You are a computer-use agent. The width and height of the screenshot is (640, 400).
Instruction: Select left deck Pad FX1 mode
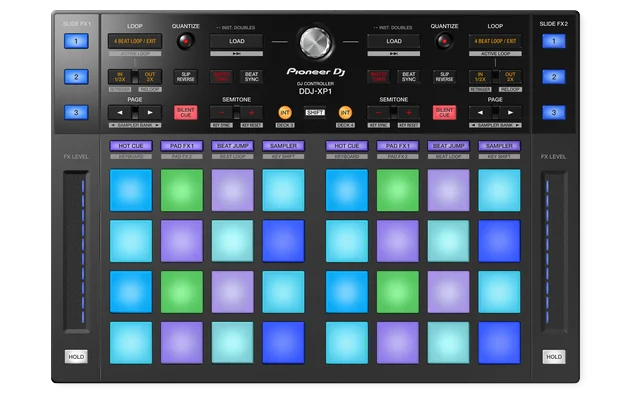182,146
